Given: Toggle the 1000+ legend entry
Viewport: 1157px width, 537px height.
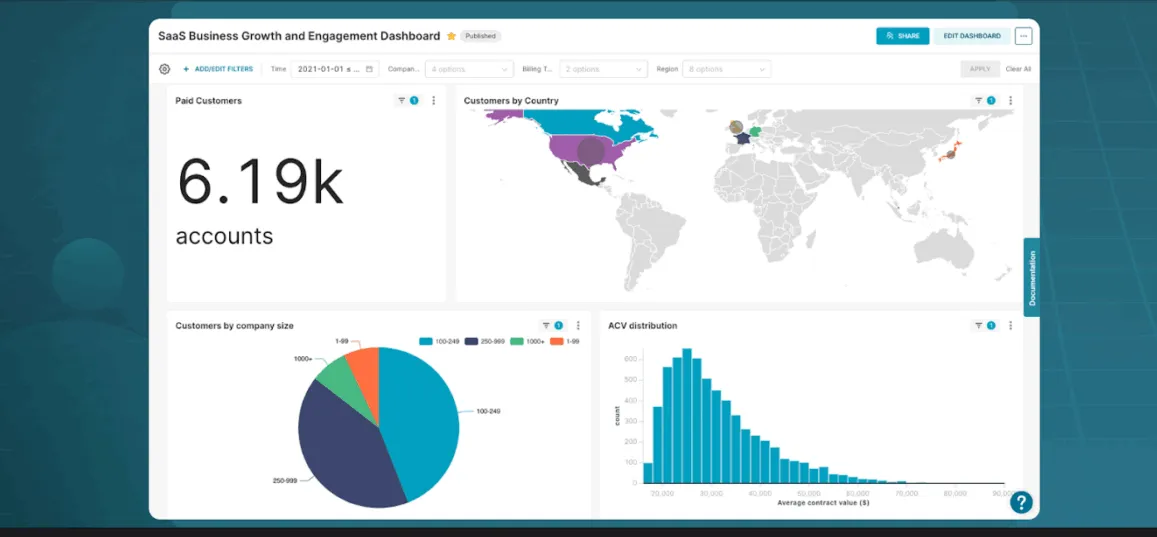Looking at the screenshot, I should (528, 342).
